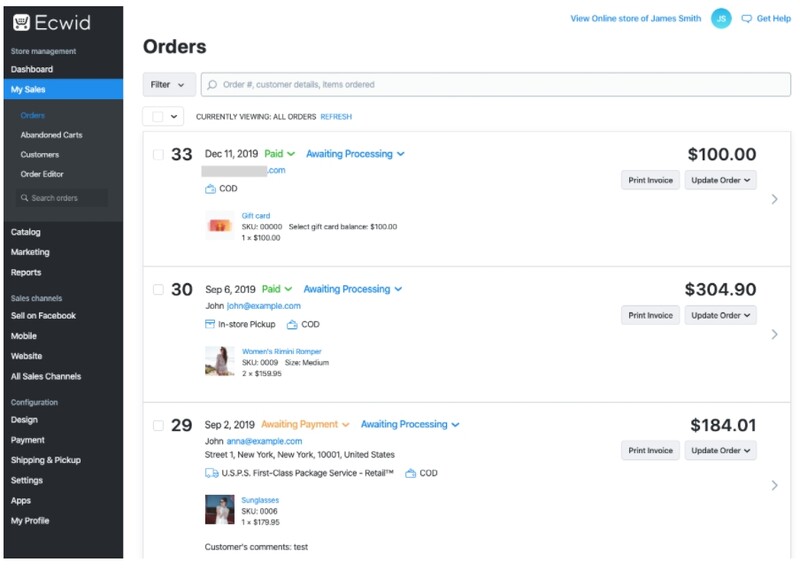Check the box for order 29
Viewport: 800px width, 570px height.
[x=158, y=426]
